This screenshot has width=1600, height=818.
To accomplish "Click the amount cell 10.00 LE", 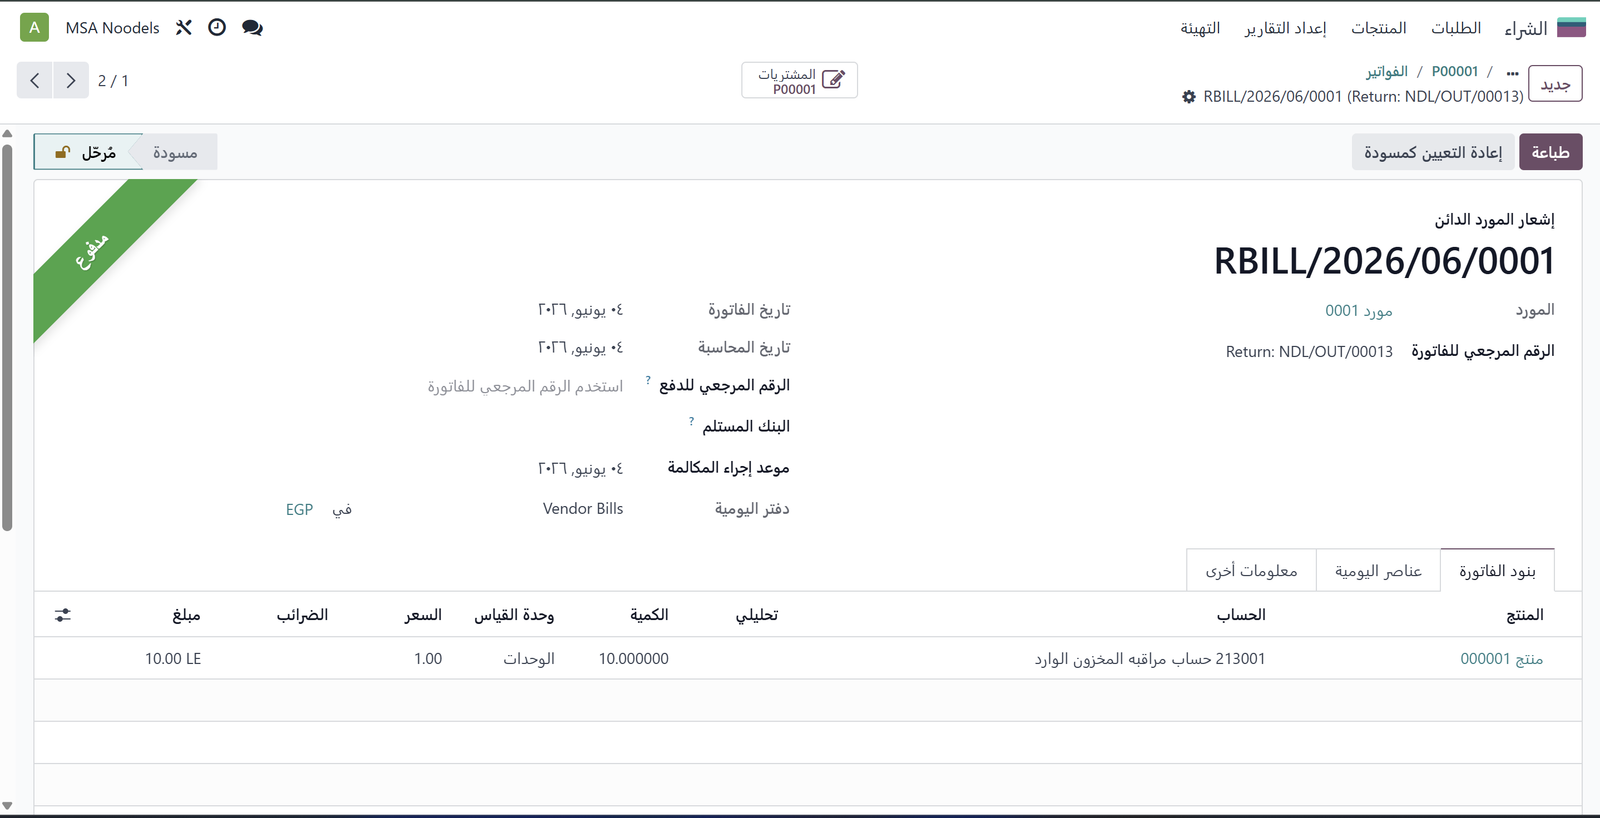I will 173,659.
